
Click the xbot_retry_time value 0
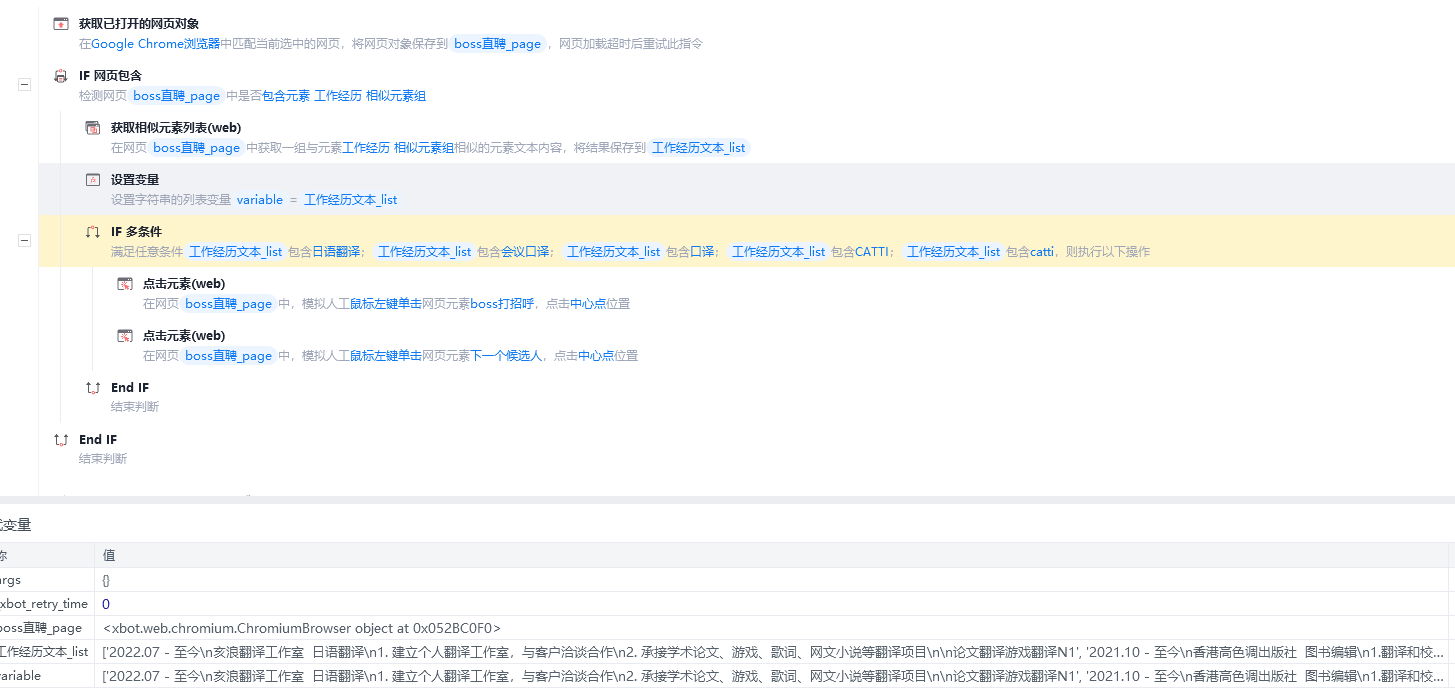point(106,604)
